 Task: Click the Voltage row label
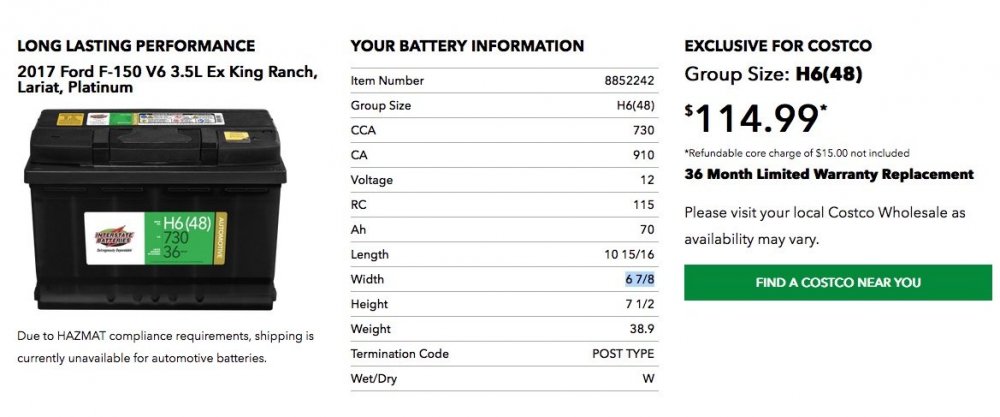click(x=372, y=180)
